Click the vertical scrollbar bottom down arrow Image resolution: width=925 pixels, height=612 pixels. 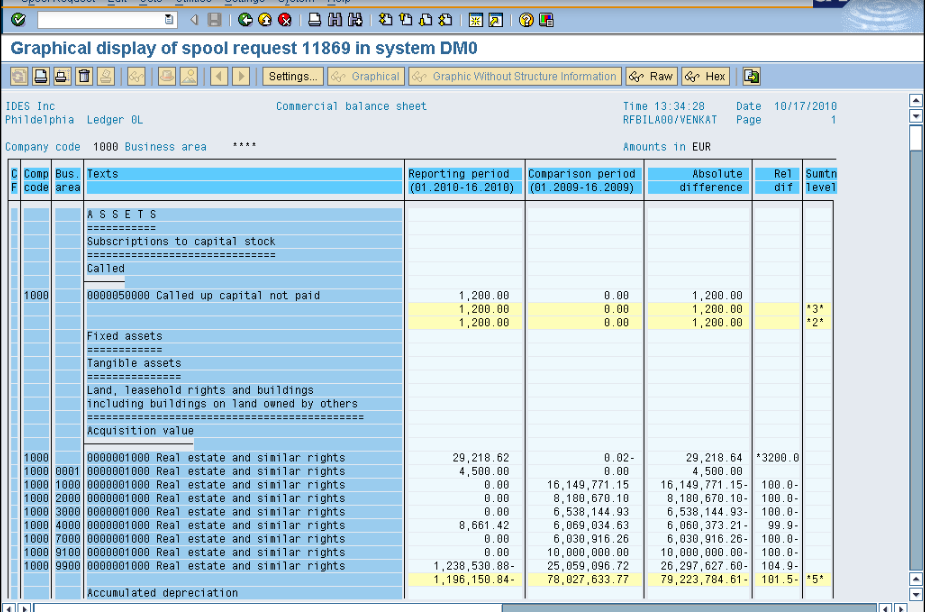[916, 594]
